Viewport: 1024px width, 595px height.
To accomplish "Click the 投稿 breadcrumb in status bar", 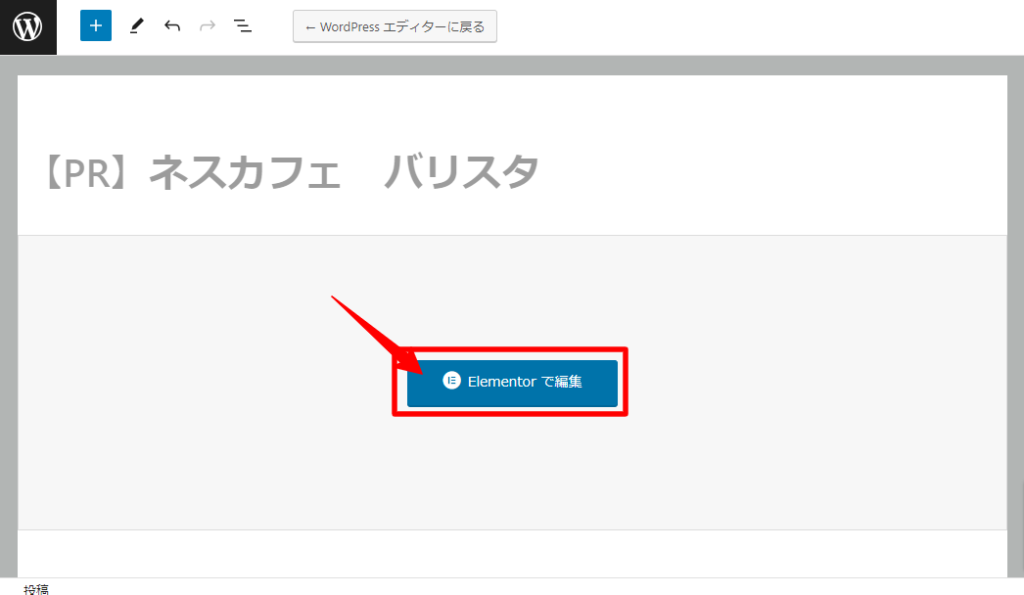I will pos(37,589).
